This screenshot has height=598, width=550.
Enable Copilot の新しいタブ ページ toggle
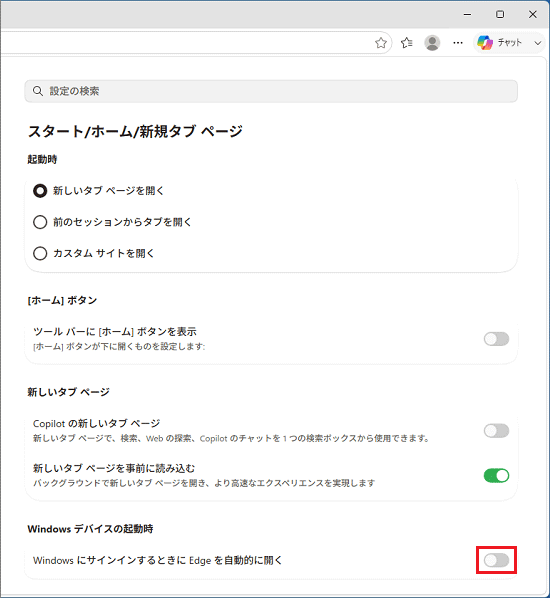coord(496,431)
